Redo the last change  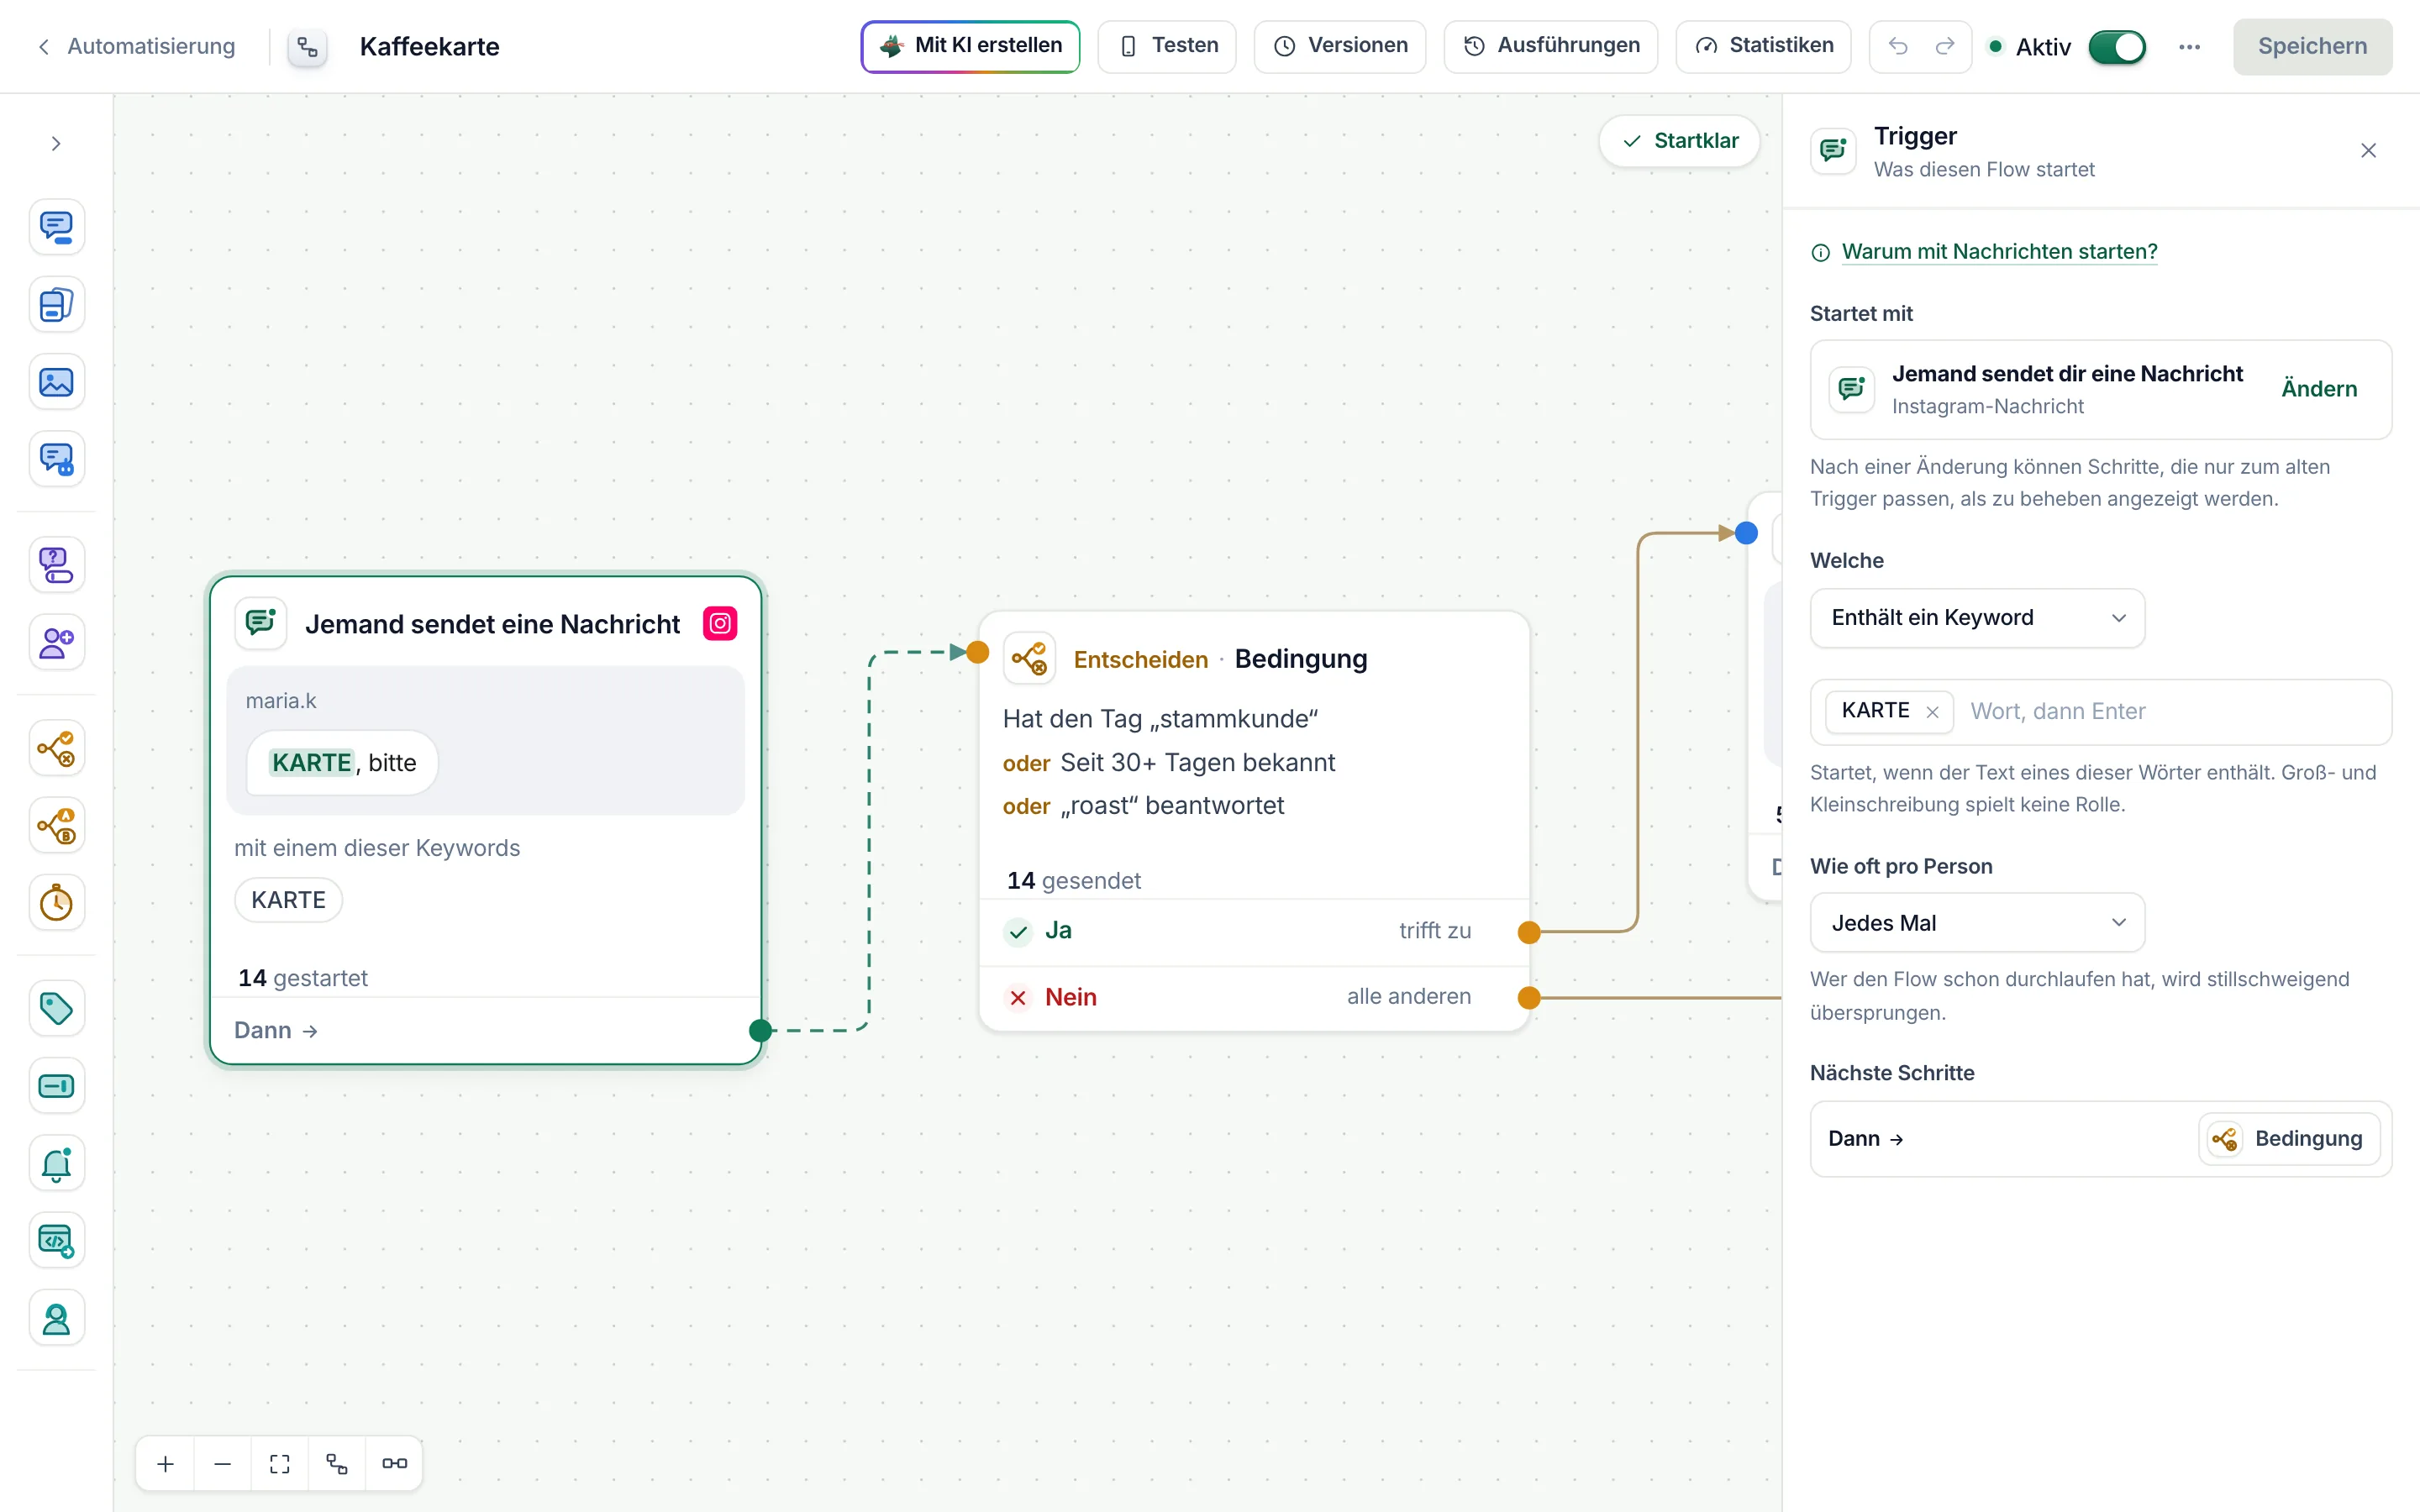pyautogui.click(x=1945, y=46)
